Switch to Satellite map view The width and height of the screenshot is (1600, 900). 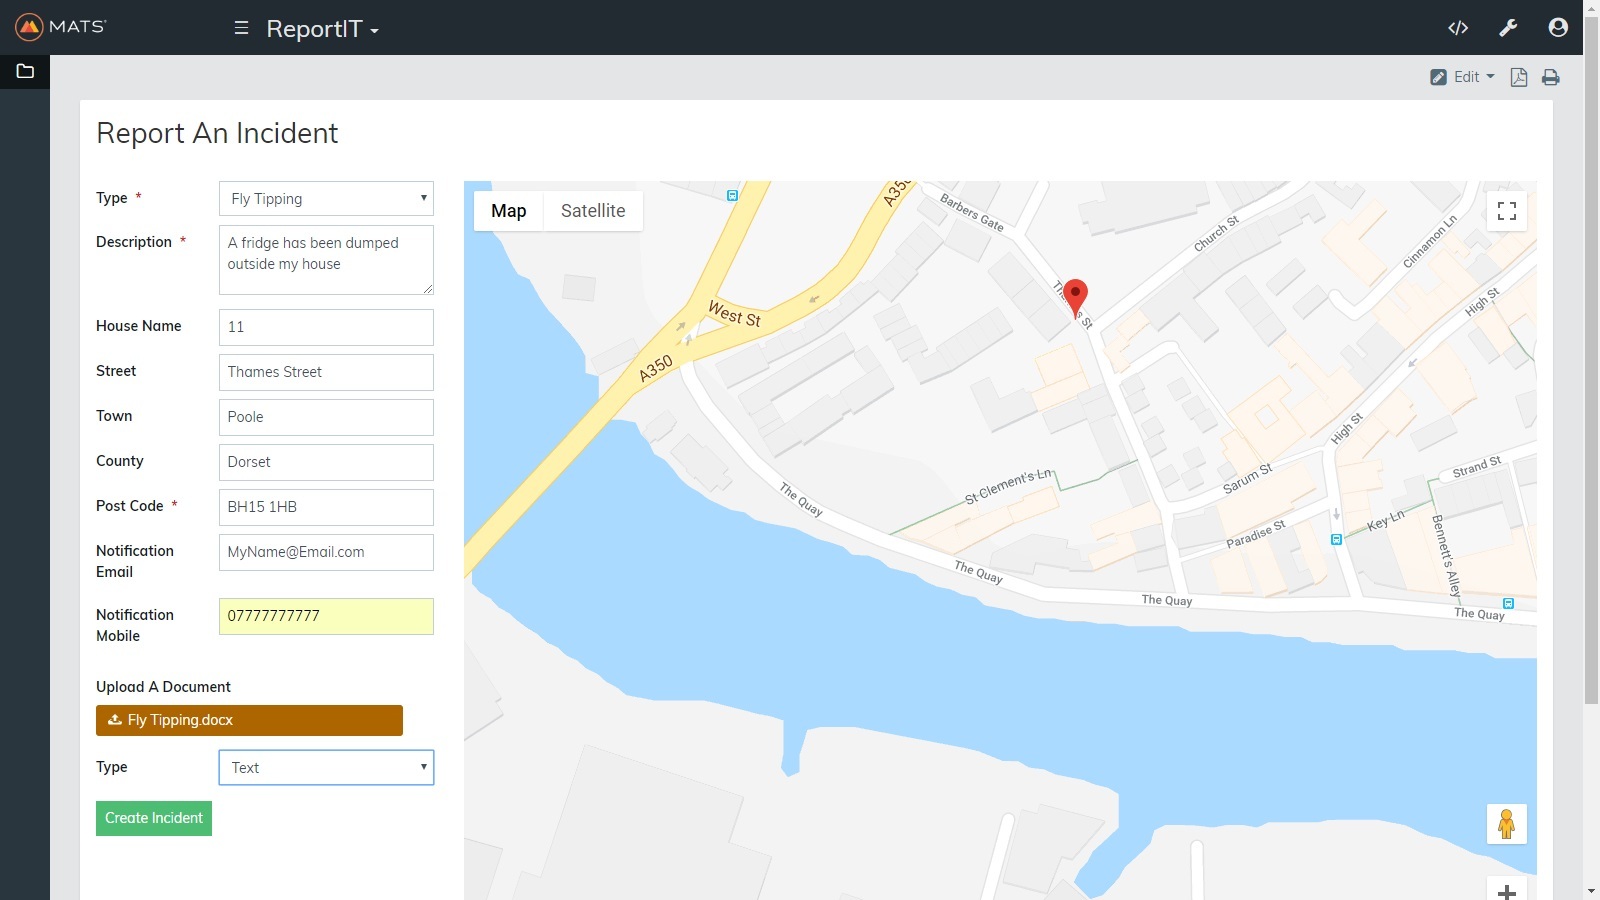(x=593, y=211)
